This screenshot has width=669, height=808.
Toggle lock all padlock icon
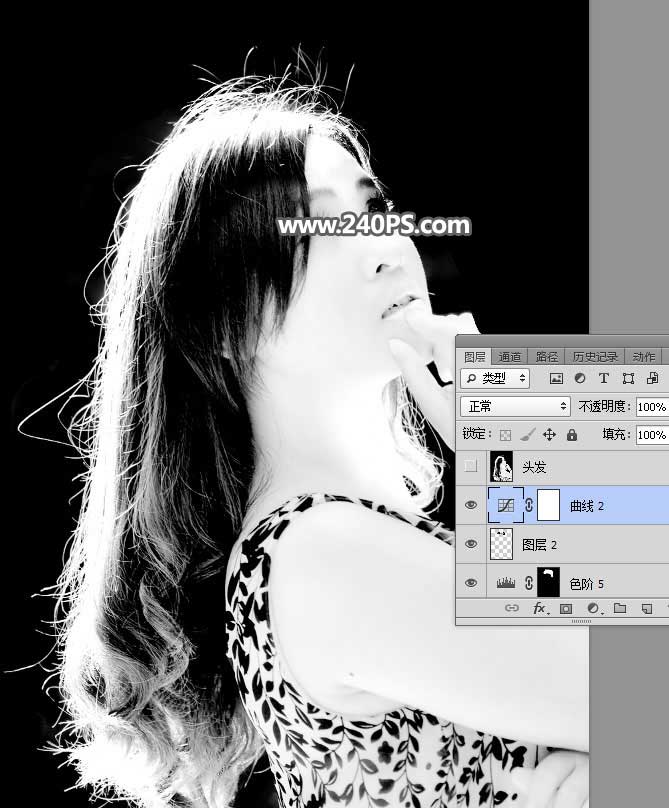[x=572, y=435]
